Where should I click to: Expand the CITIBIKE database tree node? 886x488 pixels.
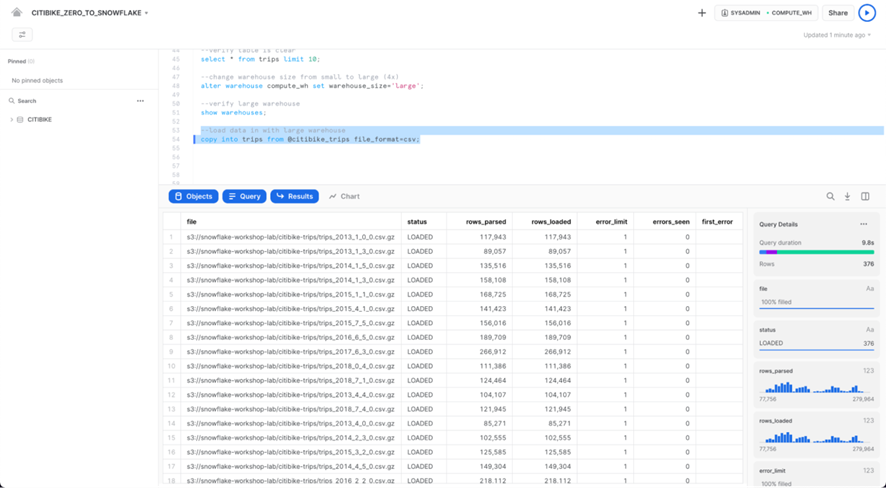[12, 120]
